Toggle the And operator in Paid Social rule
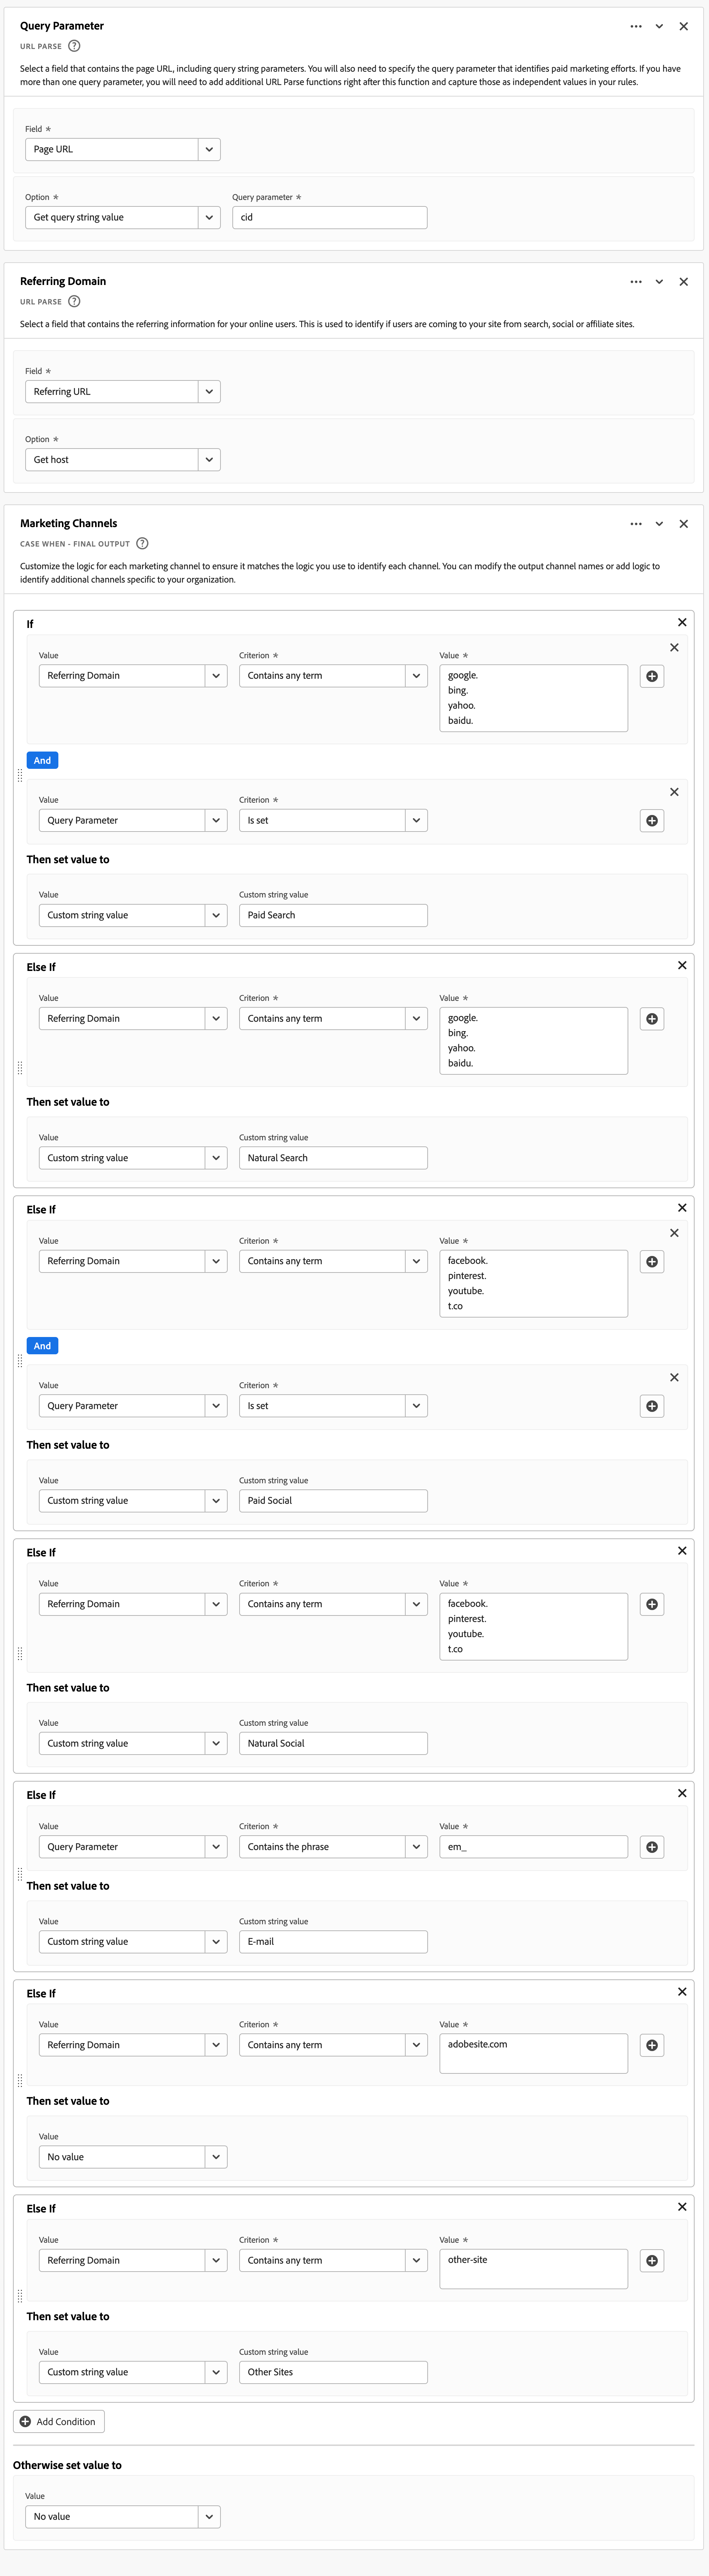This screenshot has height=2576, width=709. tap(42, 1346)
